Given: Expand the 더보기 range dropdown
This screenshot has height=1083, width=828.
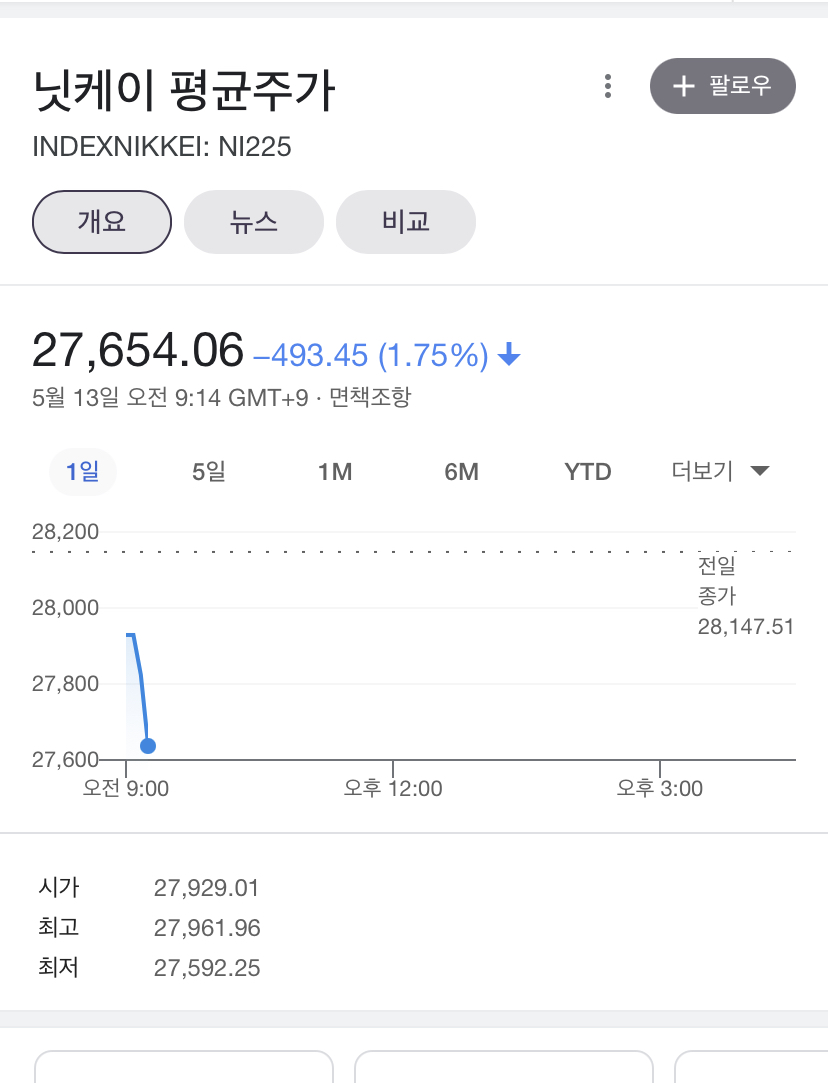Looking at the screenshot, I should (x=720, y=472).
